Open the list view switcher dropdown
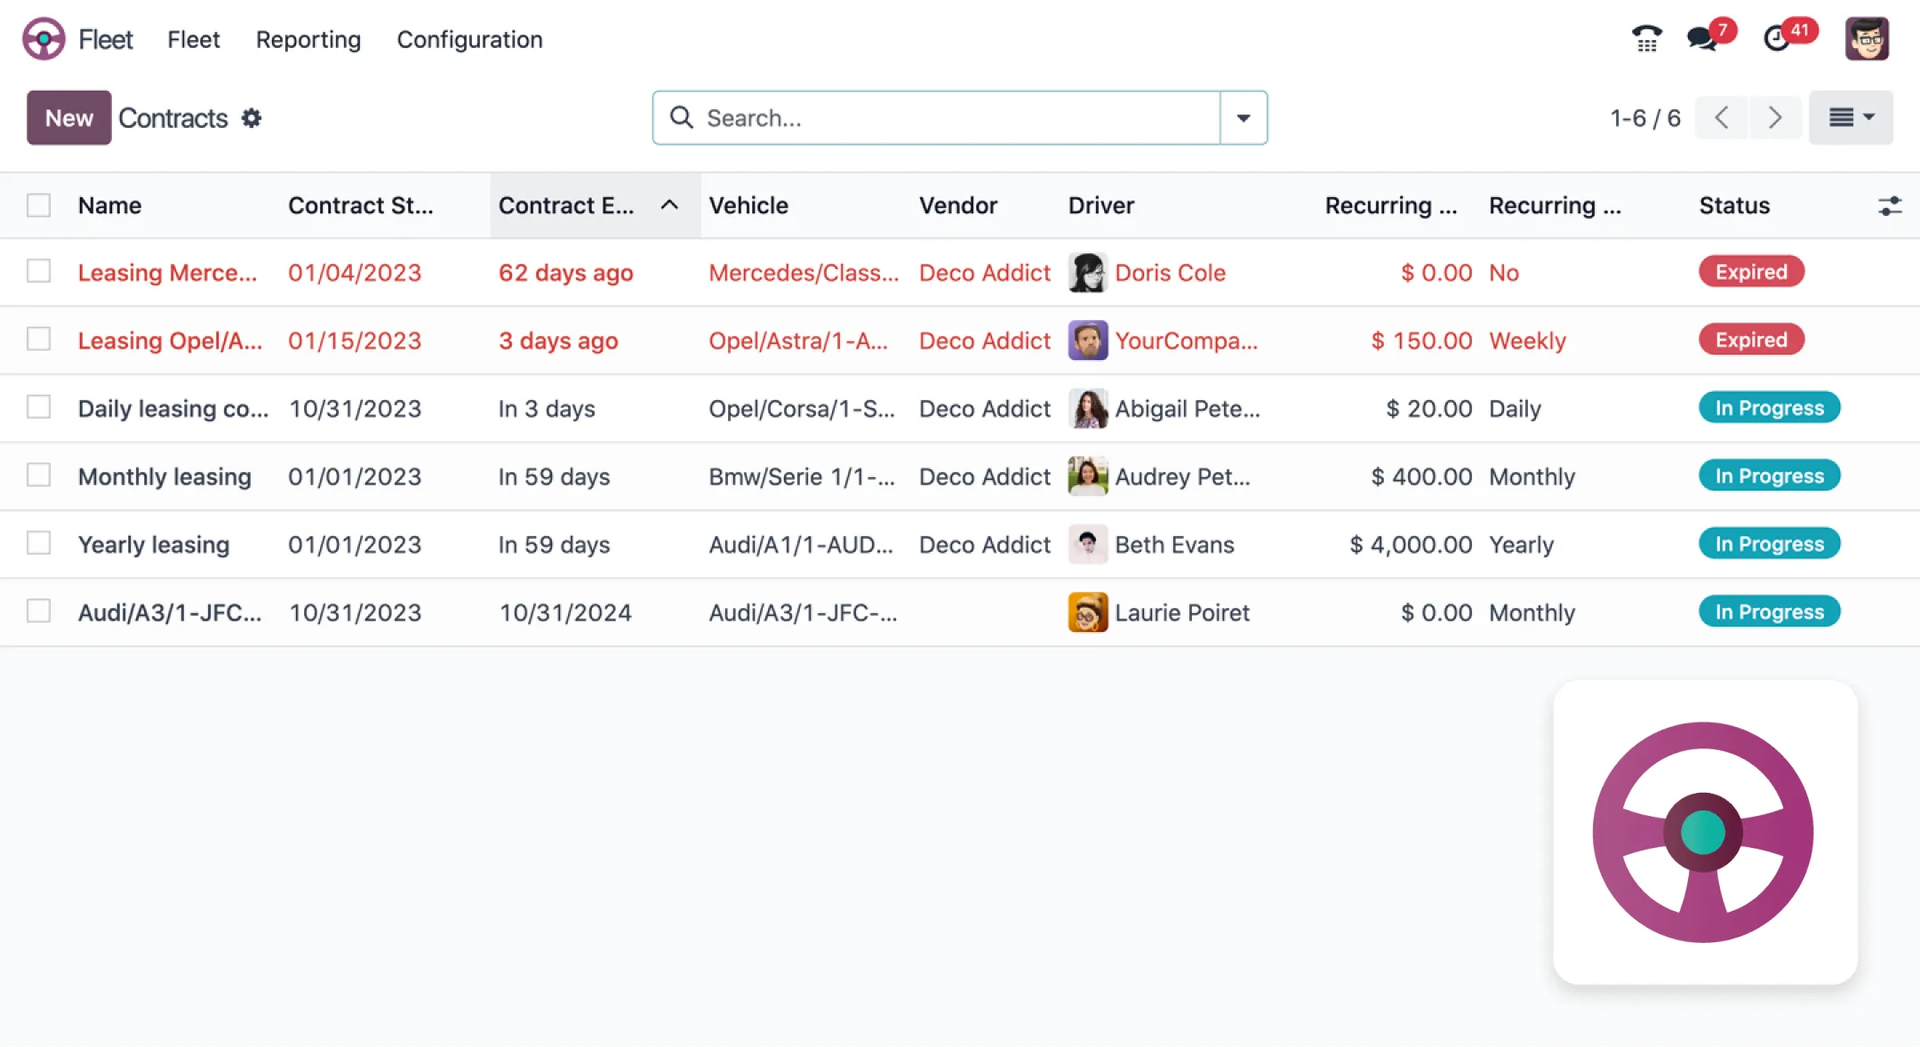The image size is (1920, 1047). pyautogui.click(x=1850, y=118)
